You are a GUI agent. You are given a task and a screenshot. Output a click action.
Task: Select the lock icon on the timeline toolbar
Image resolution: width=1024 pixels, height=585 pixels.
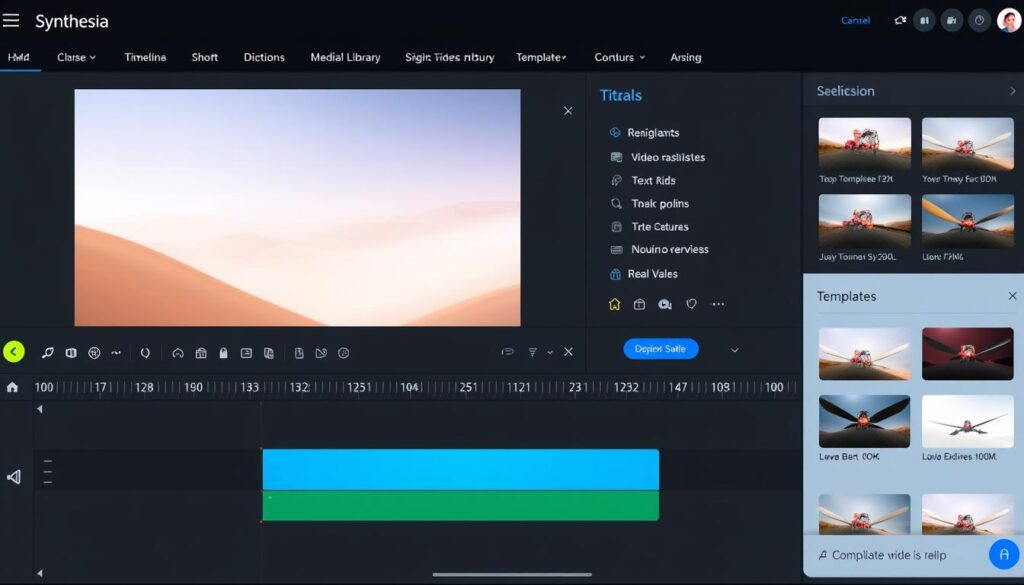coord(221,352)
